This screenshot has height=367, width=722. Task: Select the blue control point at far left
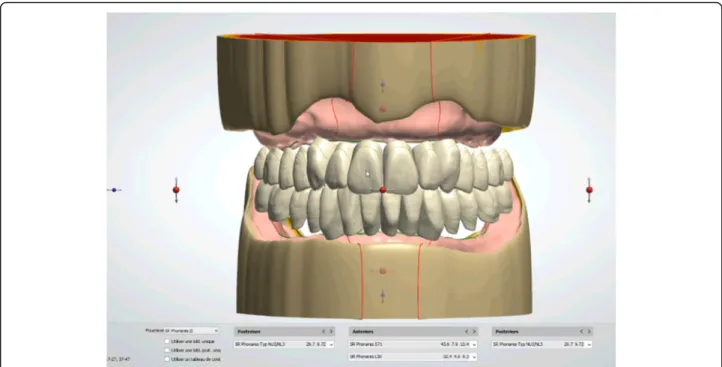(114, 190)
